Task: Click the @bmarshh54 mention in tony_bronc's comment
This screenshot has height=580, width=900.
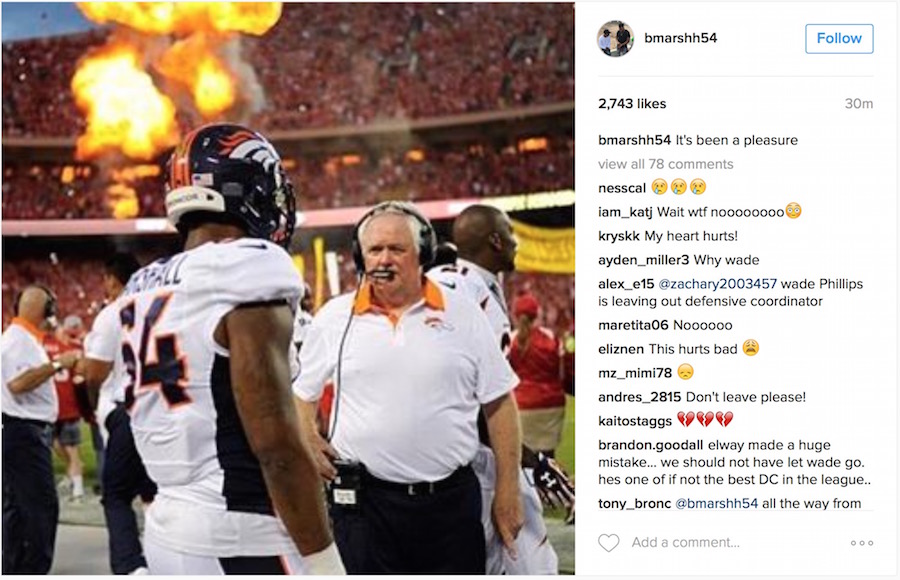Action: 717,504
